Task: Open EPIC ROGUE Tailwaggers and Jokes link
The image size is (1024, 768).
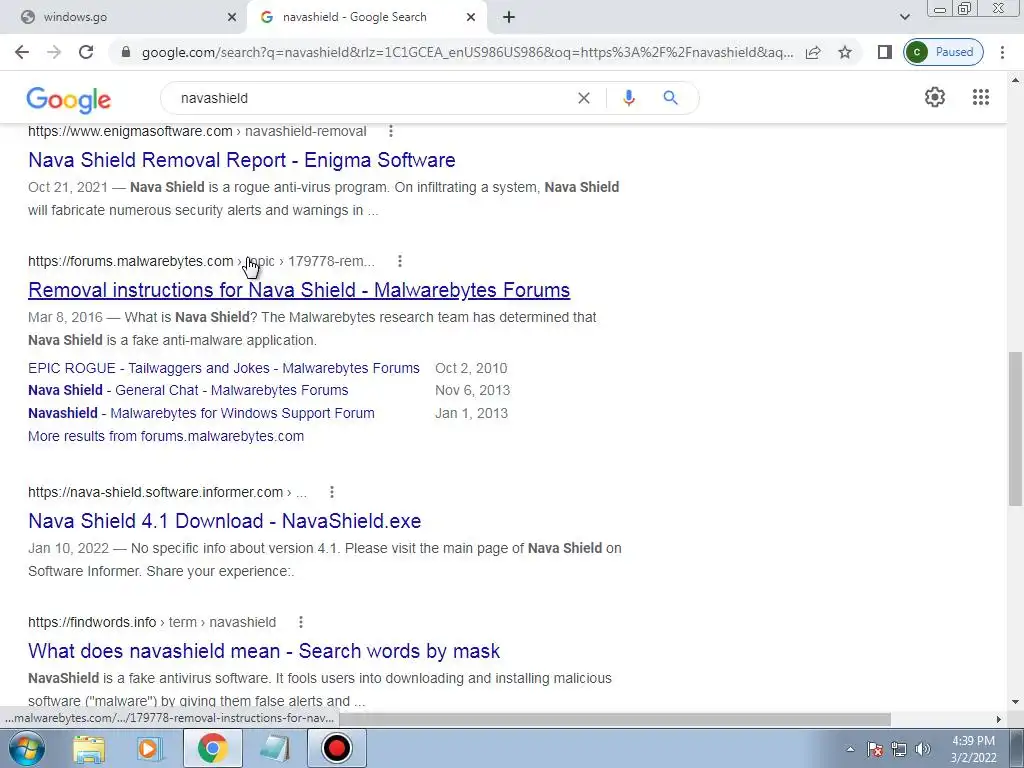Action: click(x=224, y=368)
